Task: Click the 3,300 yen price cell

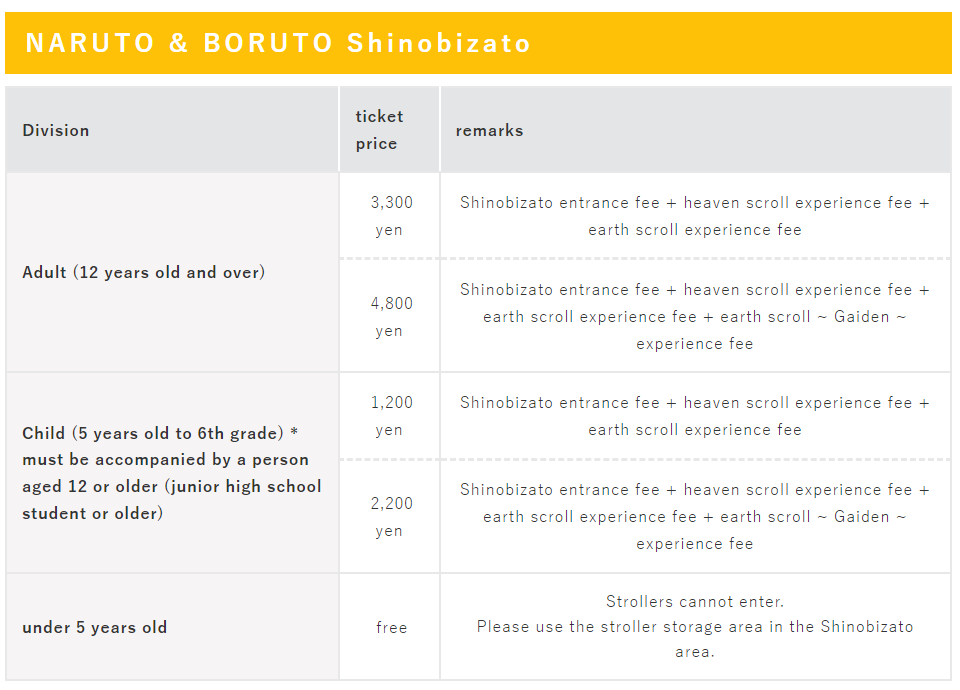Action: point(389,216)
